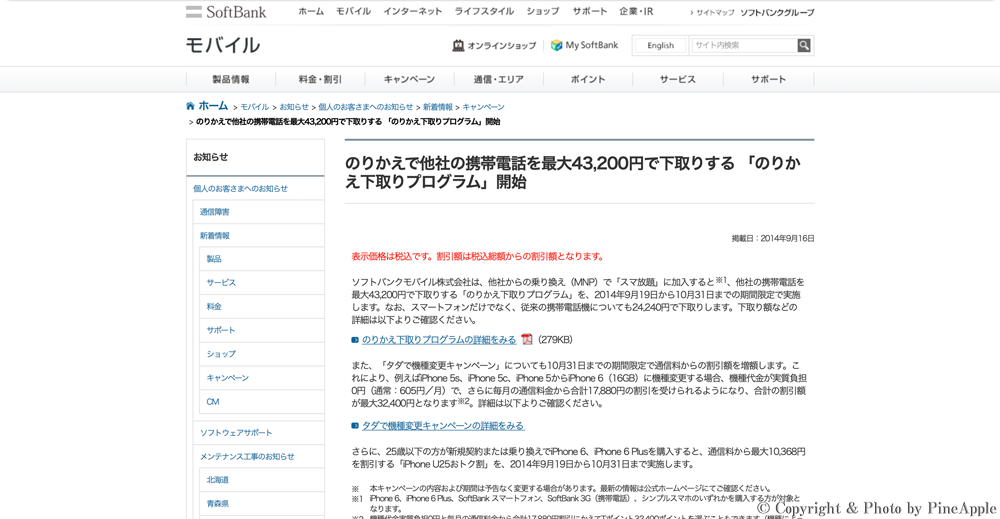This screenshot has width=1000, height=519.
Task: Click the サイト内検索 search field
Action: click(743, 45)
